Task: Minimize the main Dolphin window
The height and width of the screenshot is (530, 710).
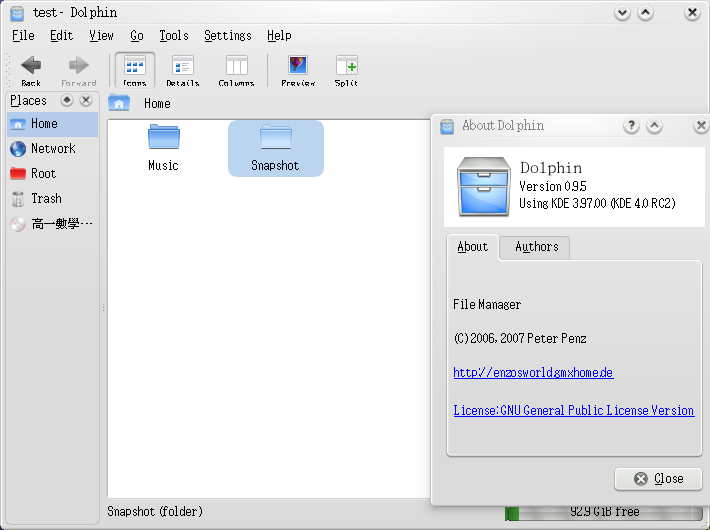Action: [623, 13]
